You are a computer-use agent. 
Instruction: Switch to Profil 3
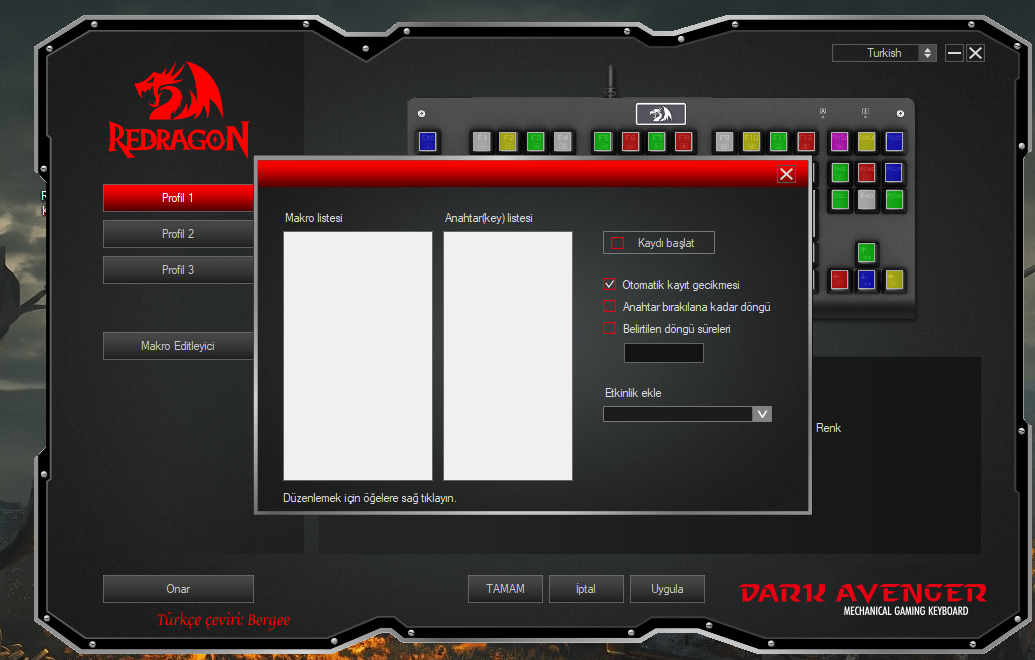pos(178,270)
